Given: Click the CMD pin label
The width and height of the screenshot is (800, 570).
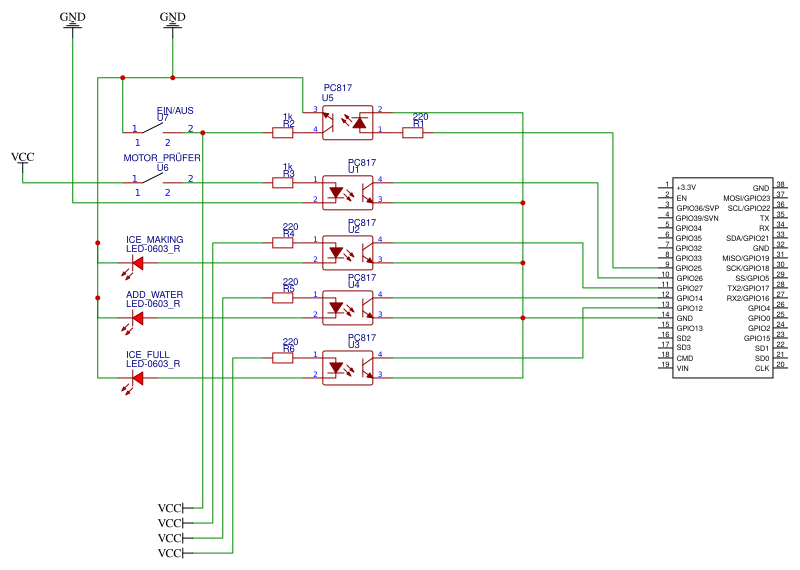Looking at the screenshot, I should (685, 358).
